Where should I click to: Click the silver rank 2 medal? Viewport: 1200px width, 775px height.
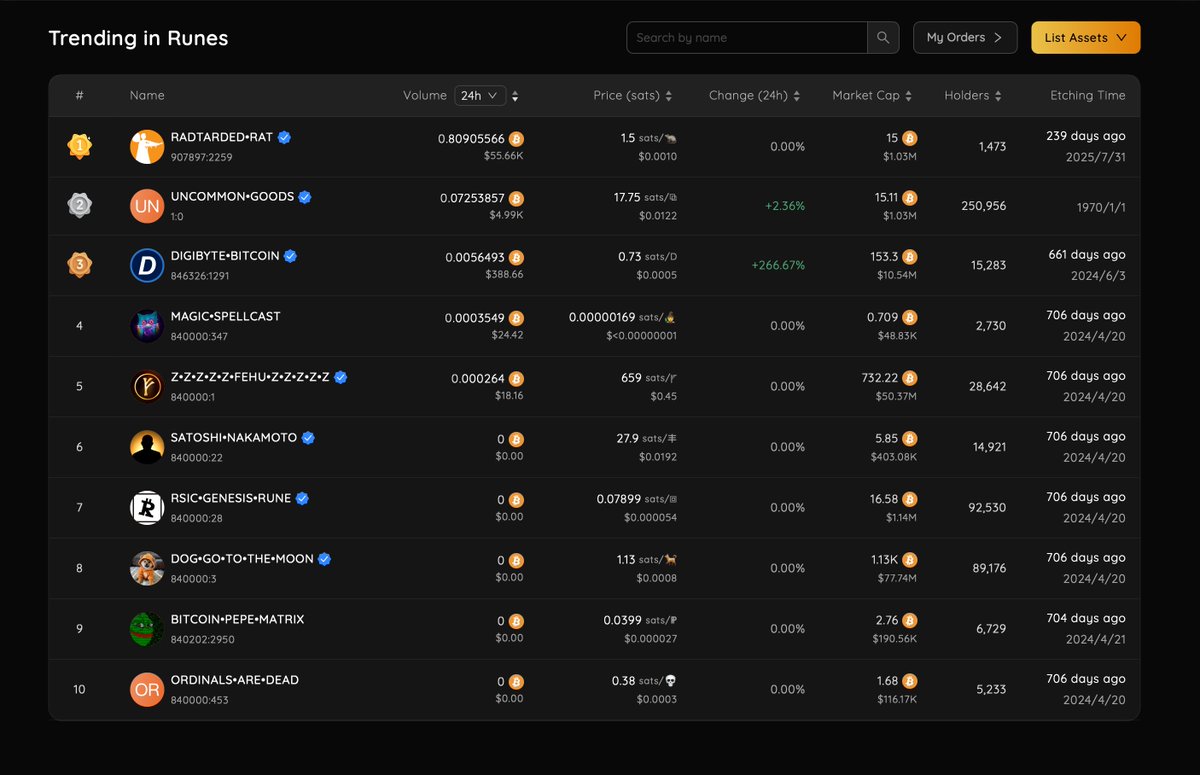pyautogui.click(x=79, y=206)
